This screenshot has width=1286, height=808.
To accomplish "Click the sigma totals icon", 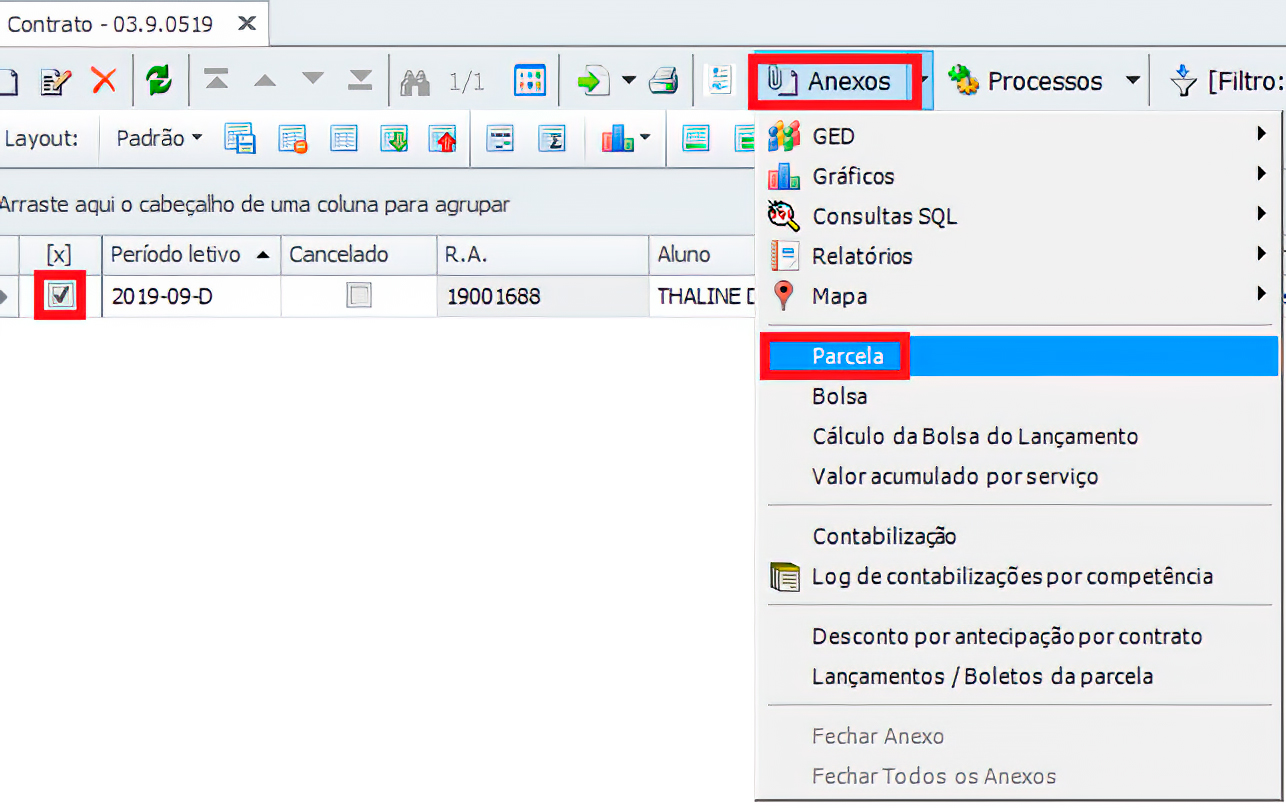I will 552,138.
